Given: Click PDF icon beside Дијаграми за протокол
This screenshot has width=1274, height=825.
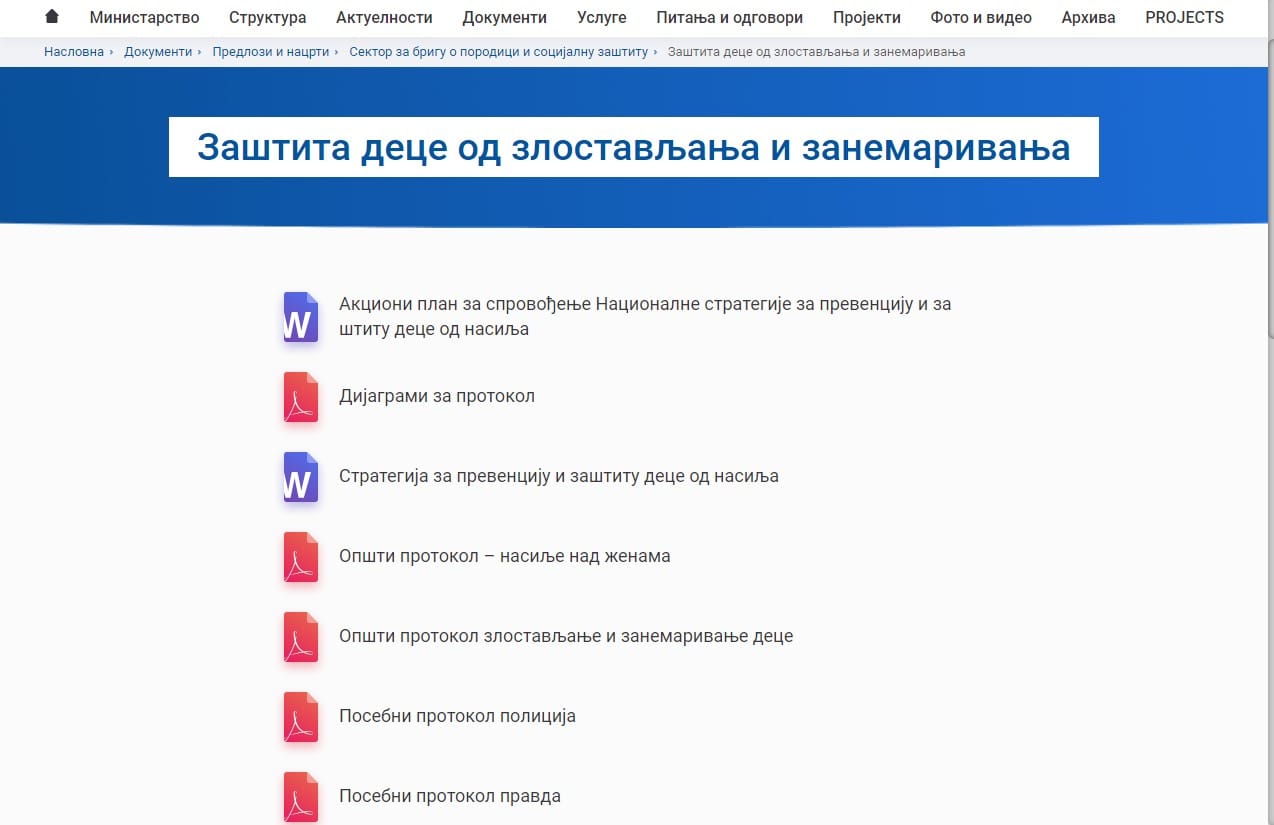Looking at the screenshot, I should click(300, 397).
